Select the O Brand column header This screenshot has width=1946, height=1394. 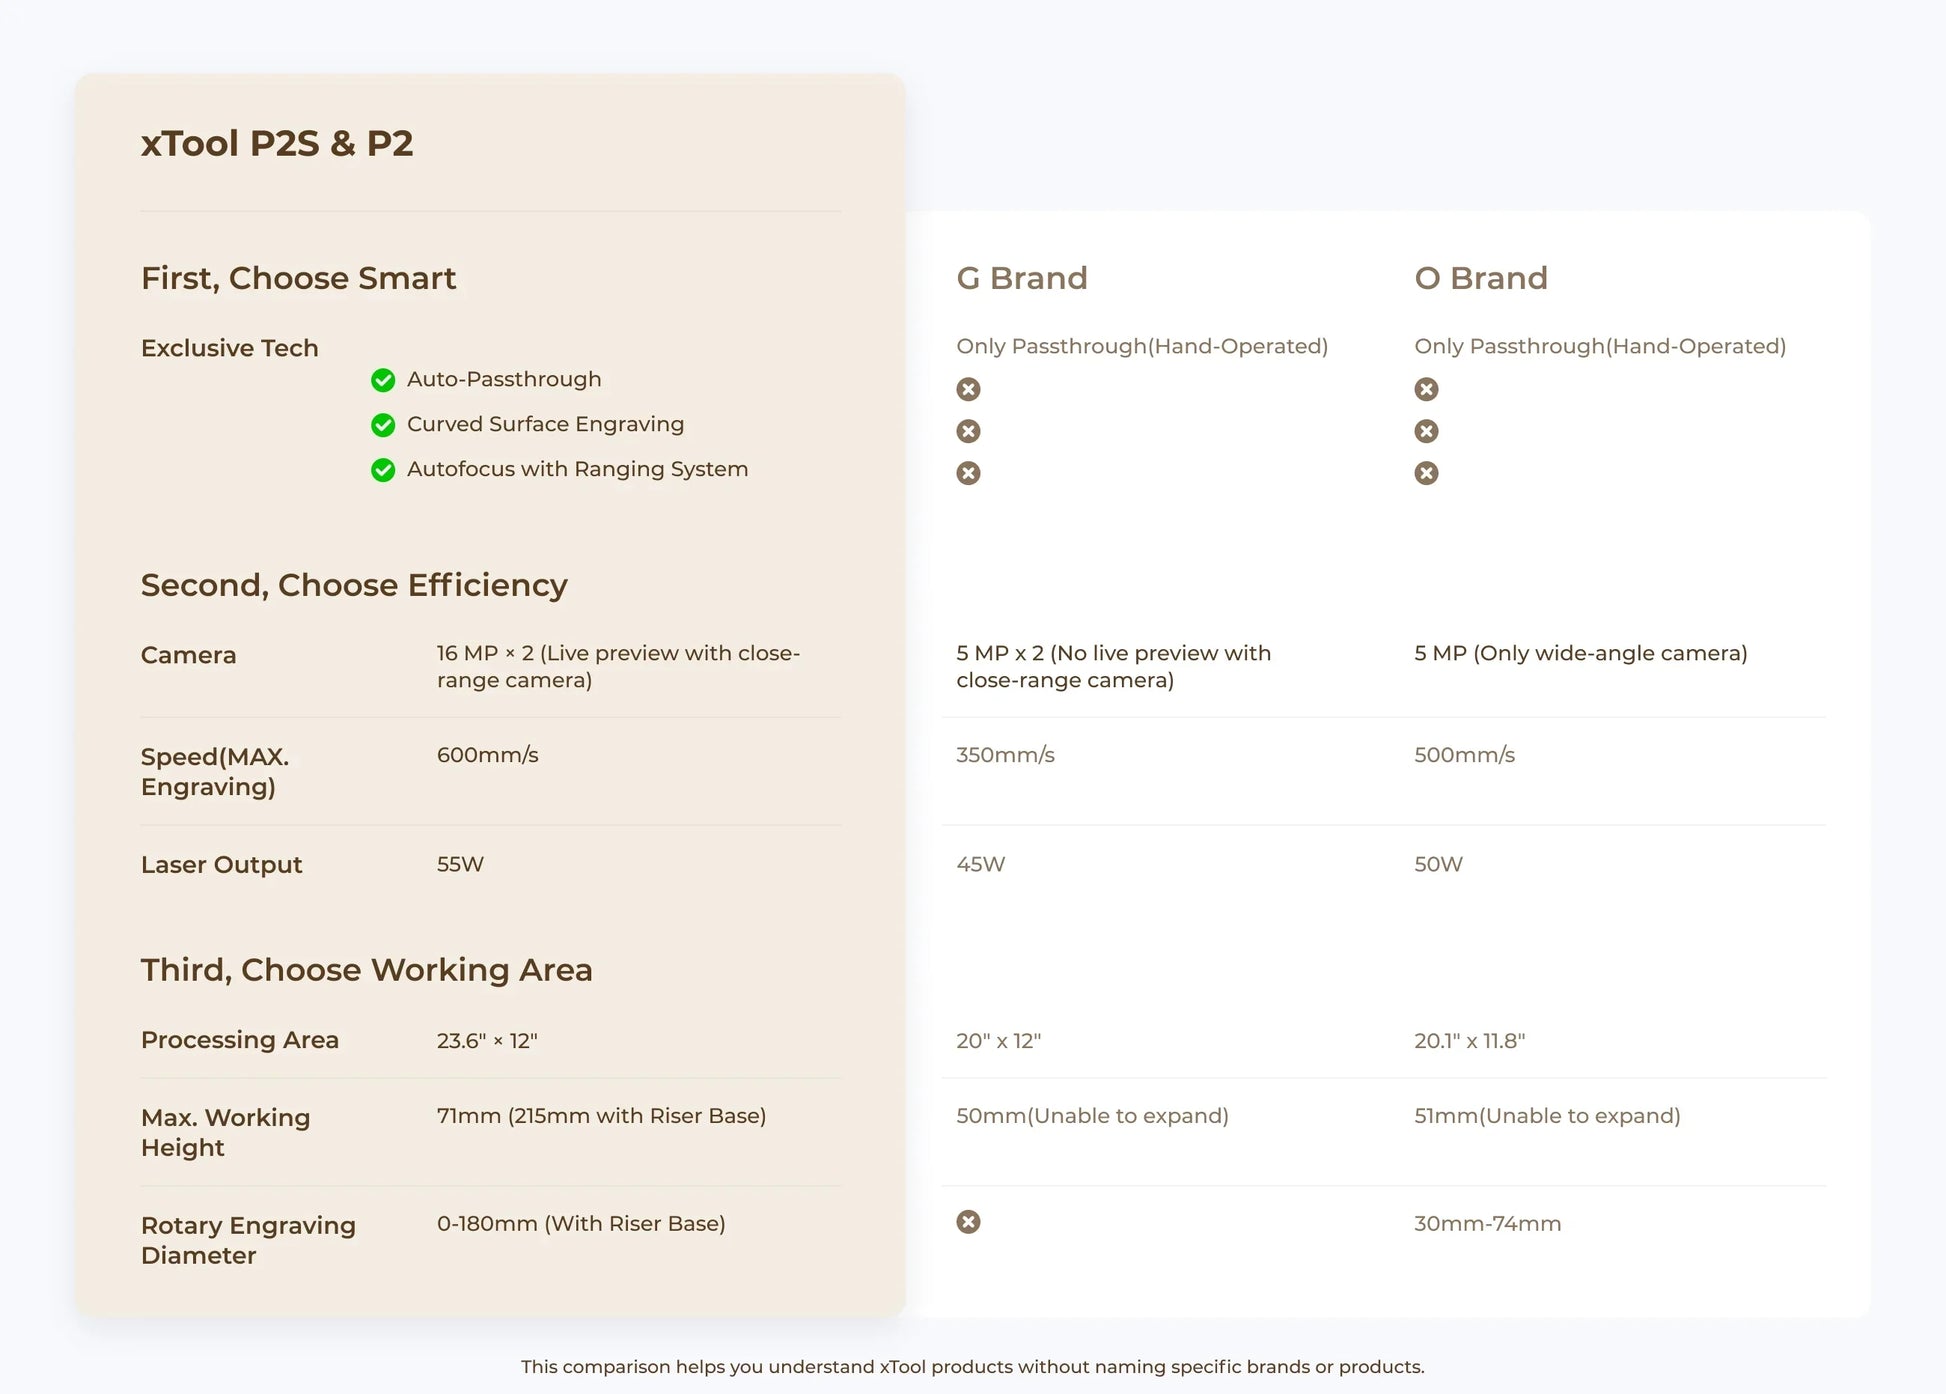1480,278
